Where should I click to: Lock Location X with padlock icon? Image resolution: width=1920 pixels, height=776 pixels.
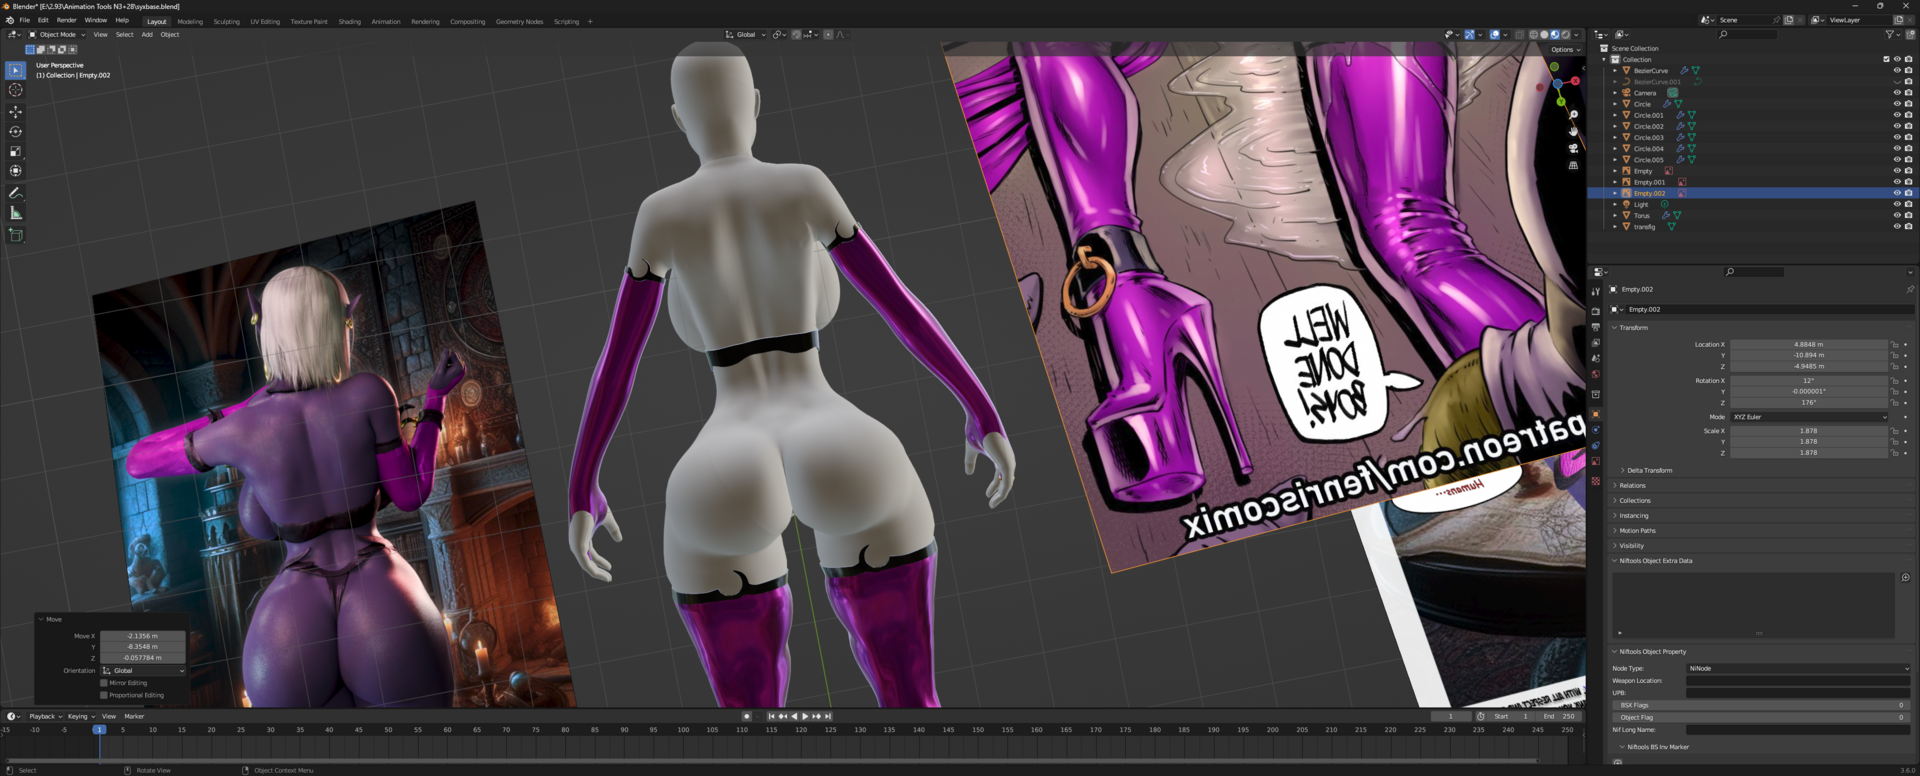(1894, 344)
